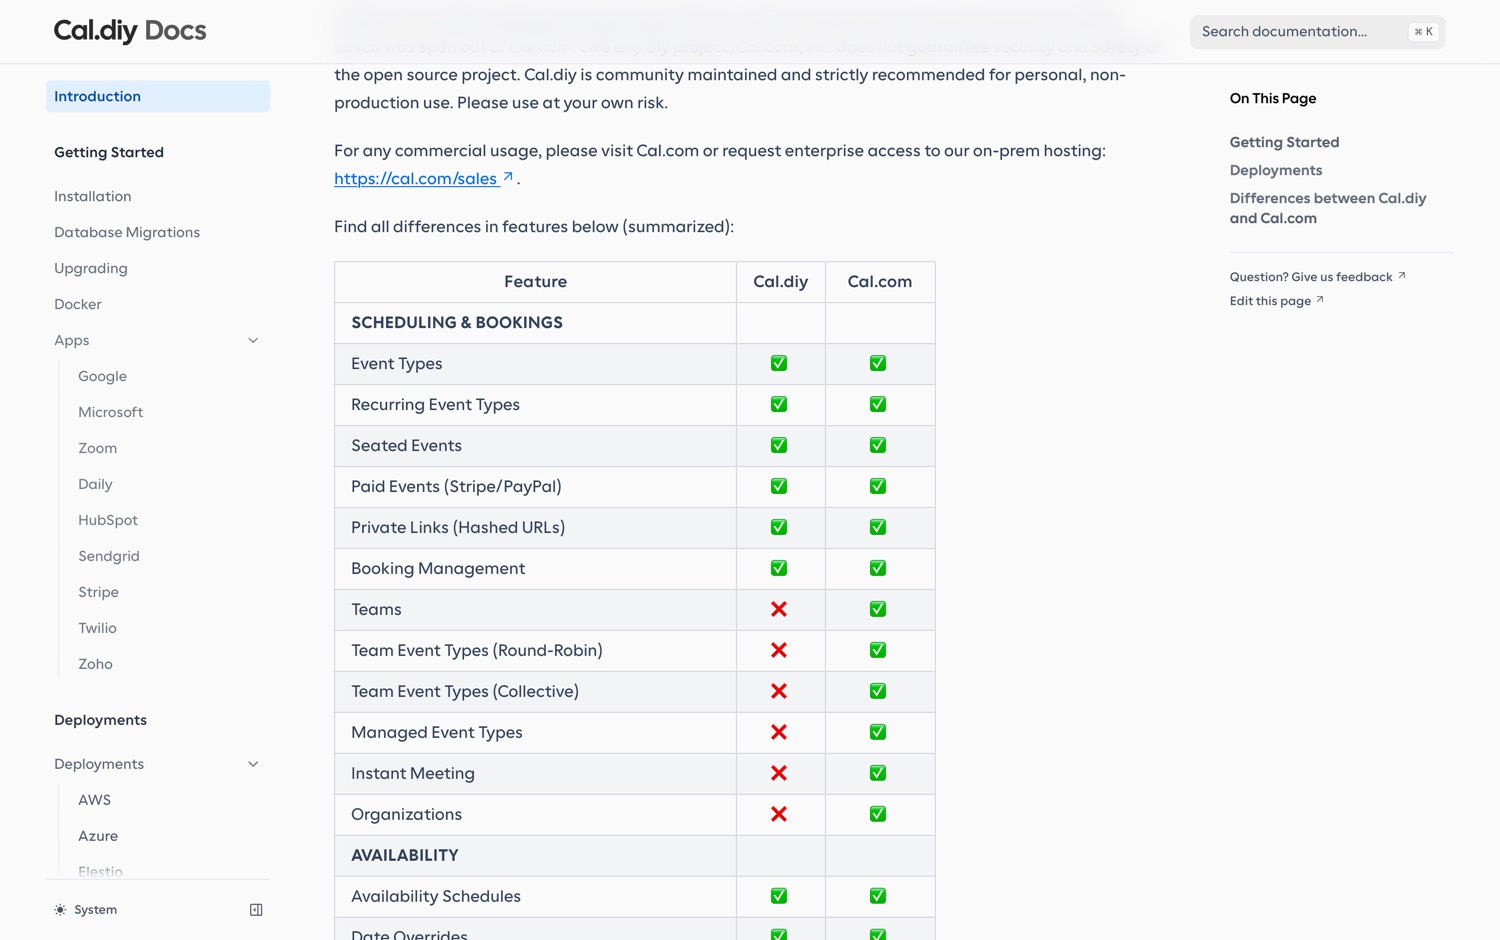Collapse the Apps section chevron
The image size is (1500, 940).
coord(253,341)
